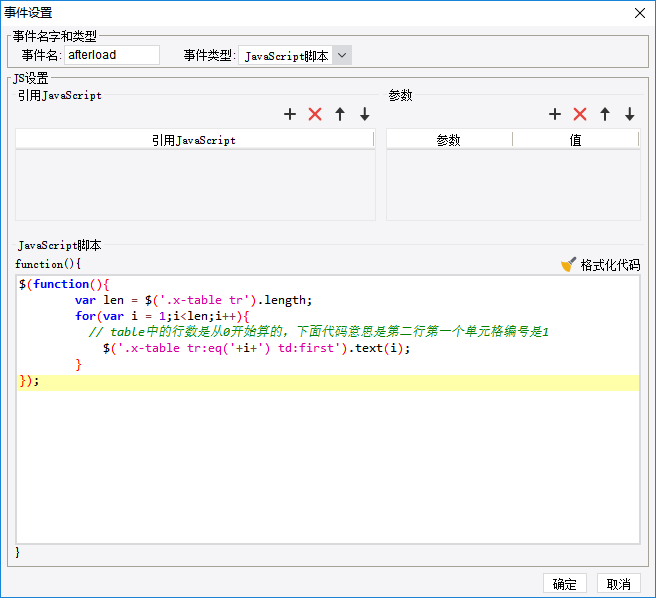
Task: Add a new parameter row
Action: click(x=555, y=114)
